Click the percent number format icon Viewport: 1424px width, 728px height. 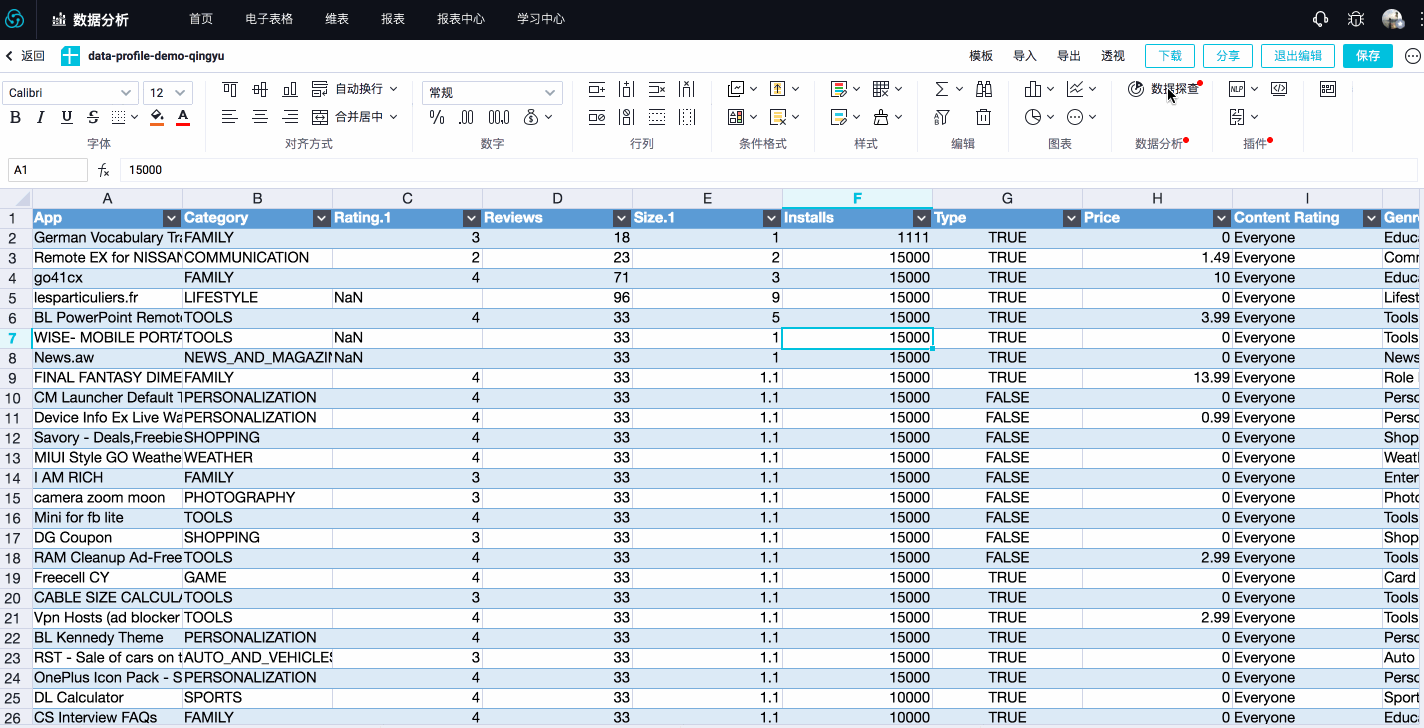pyautogui.click(x=437, y=117)
